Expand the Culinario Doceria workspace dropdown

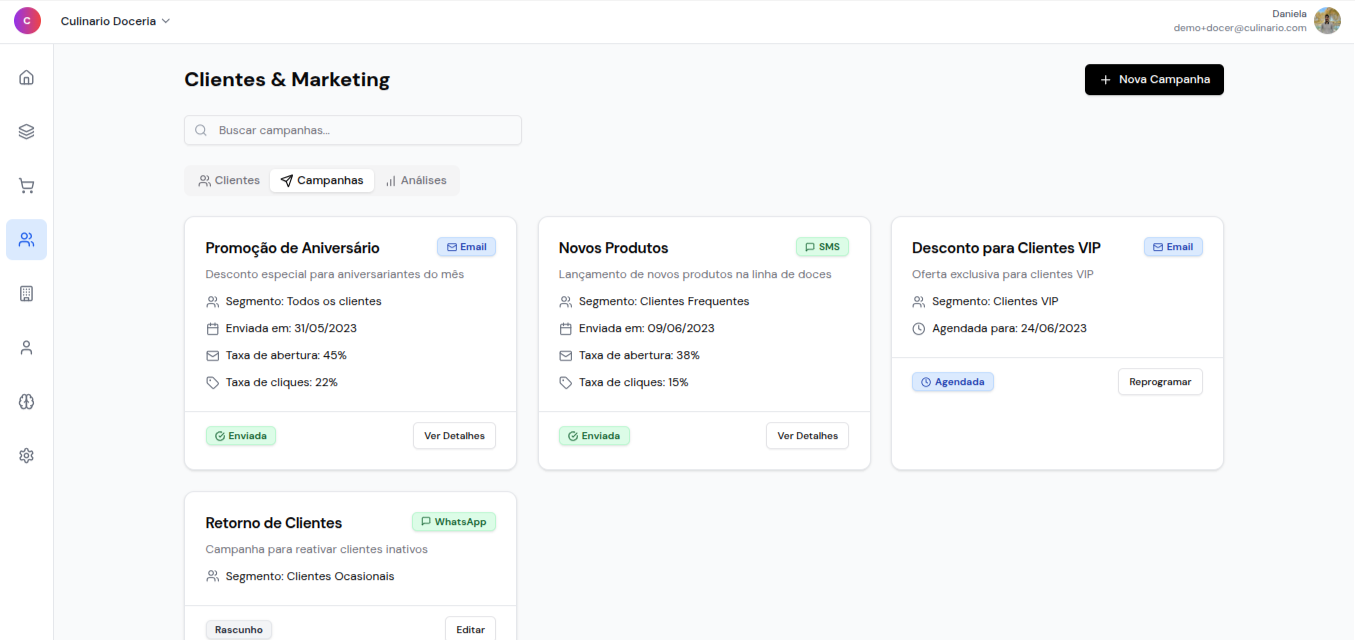pyautogui.click(x=115, y=21)
